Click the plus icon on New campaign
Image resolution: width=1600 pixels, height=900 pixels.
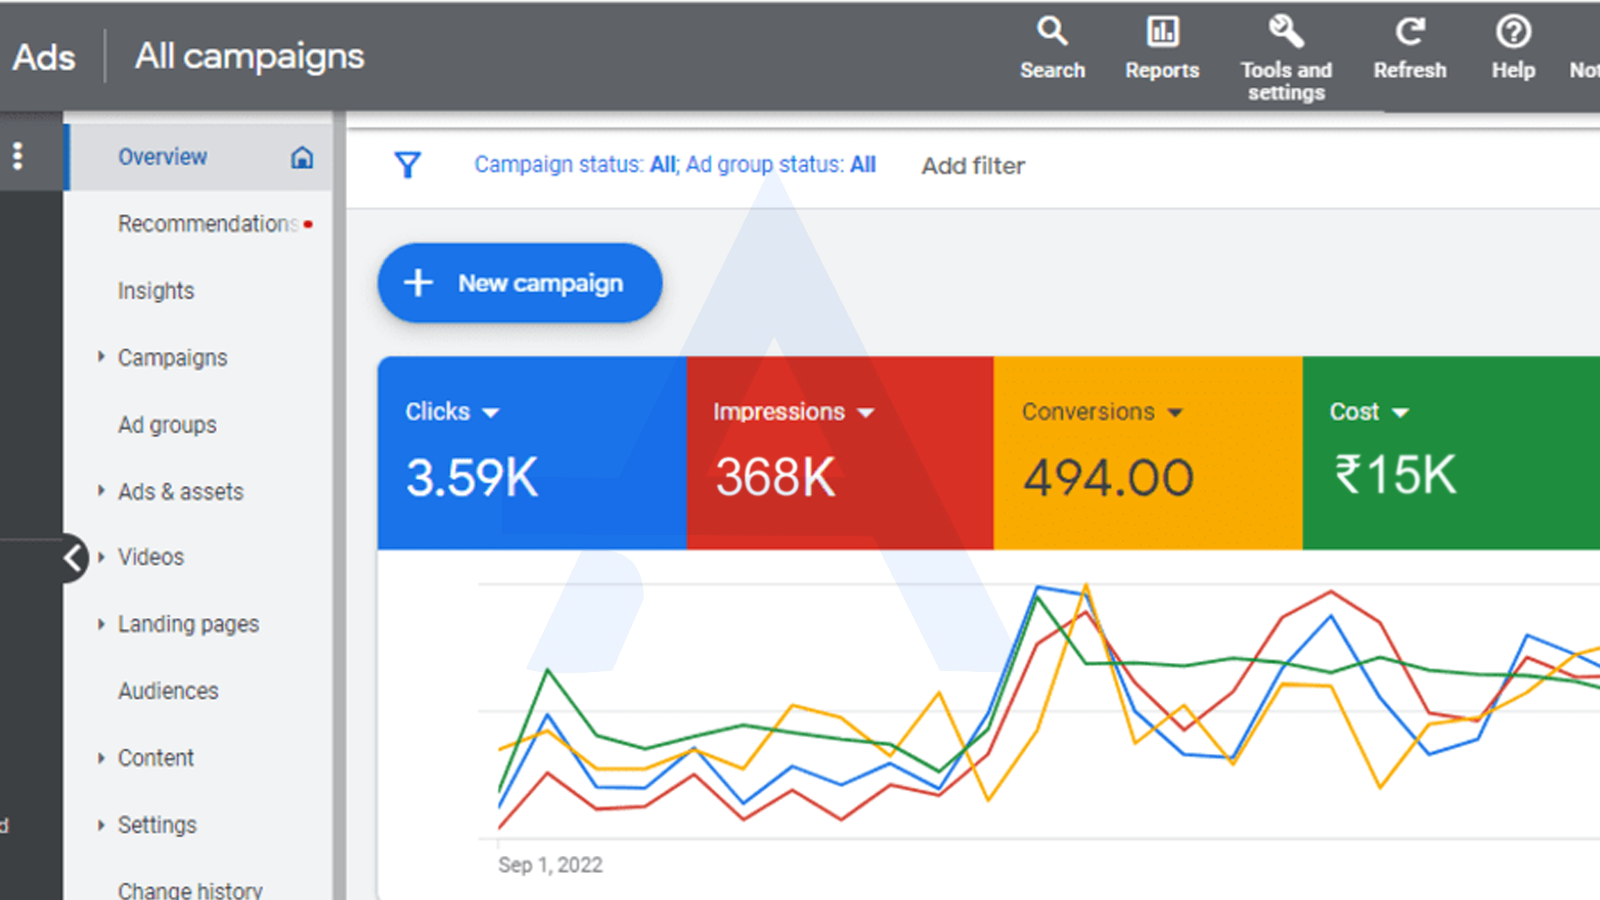coord(418,283)
